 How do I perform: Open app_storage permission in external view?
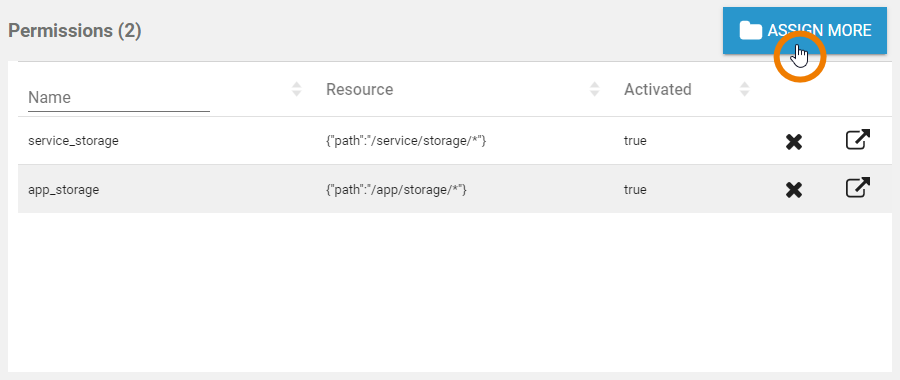coord(858,188)
